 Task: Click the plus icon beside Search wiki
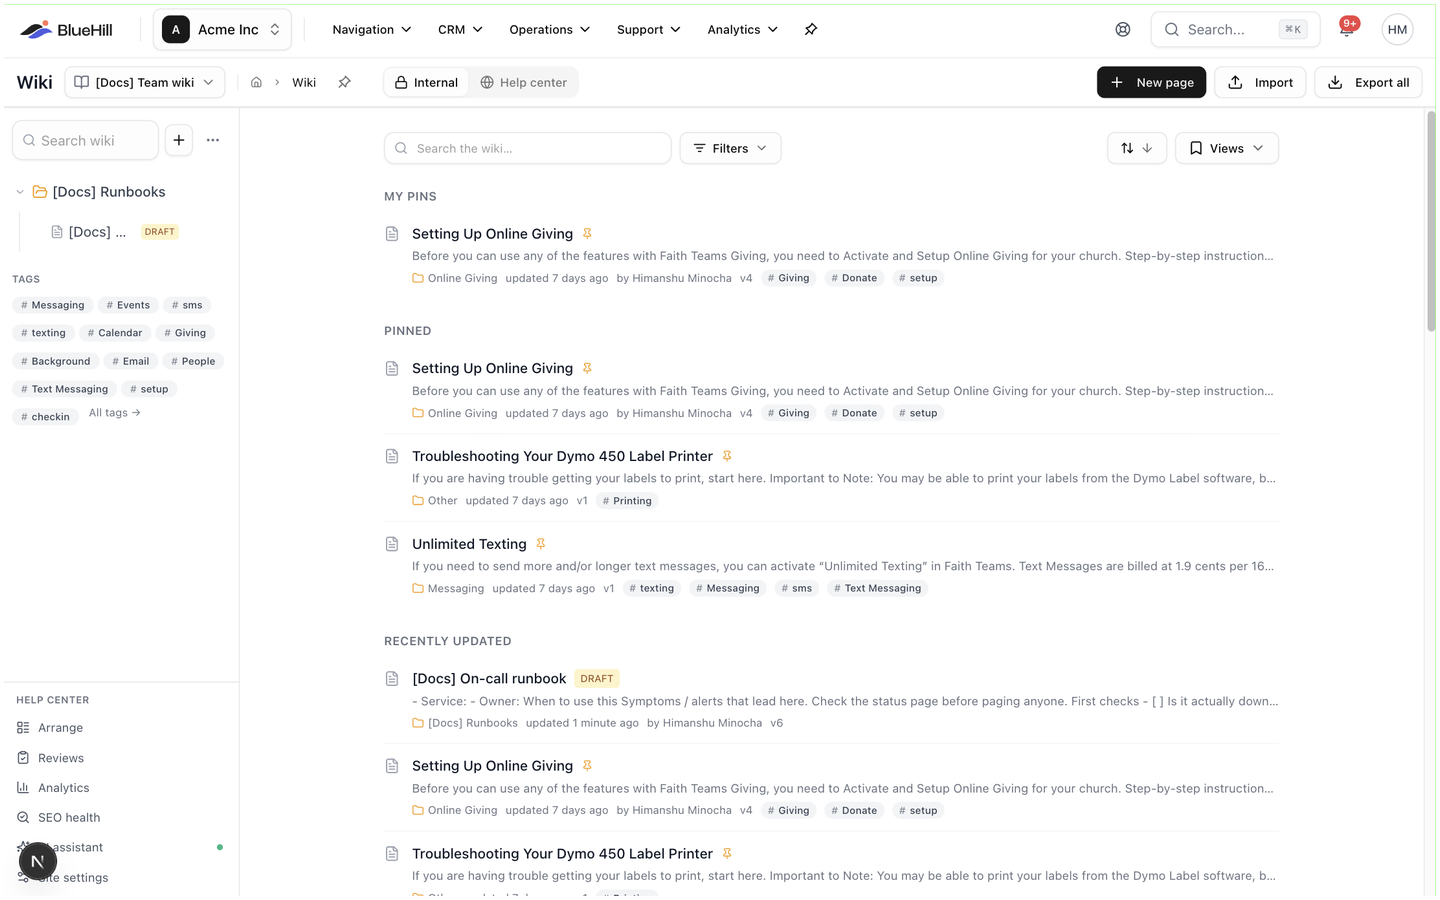coord(179,140)
